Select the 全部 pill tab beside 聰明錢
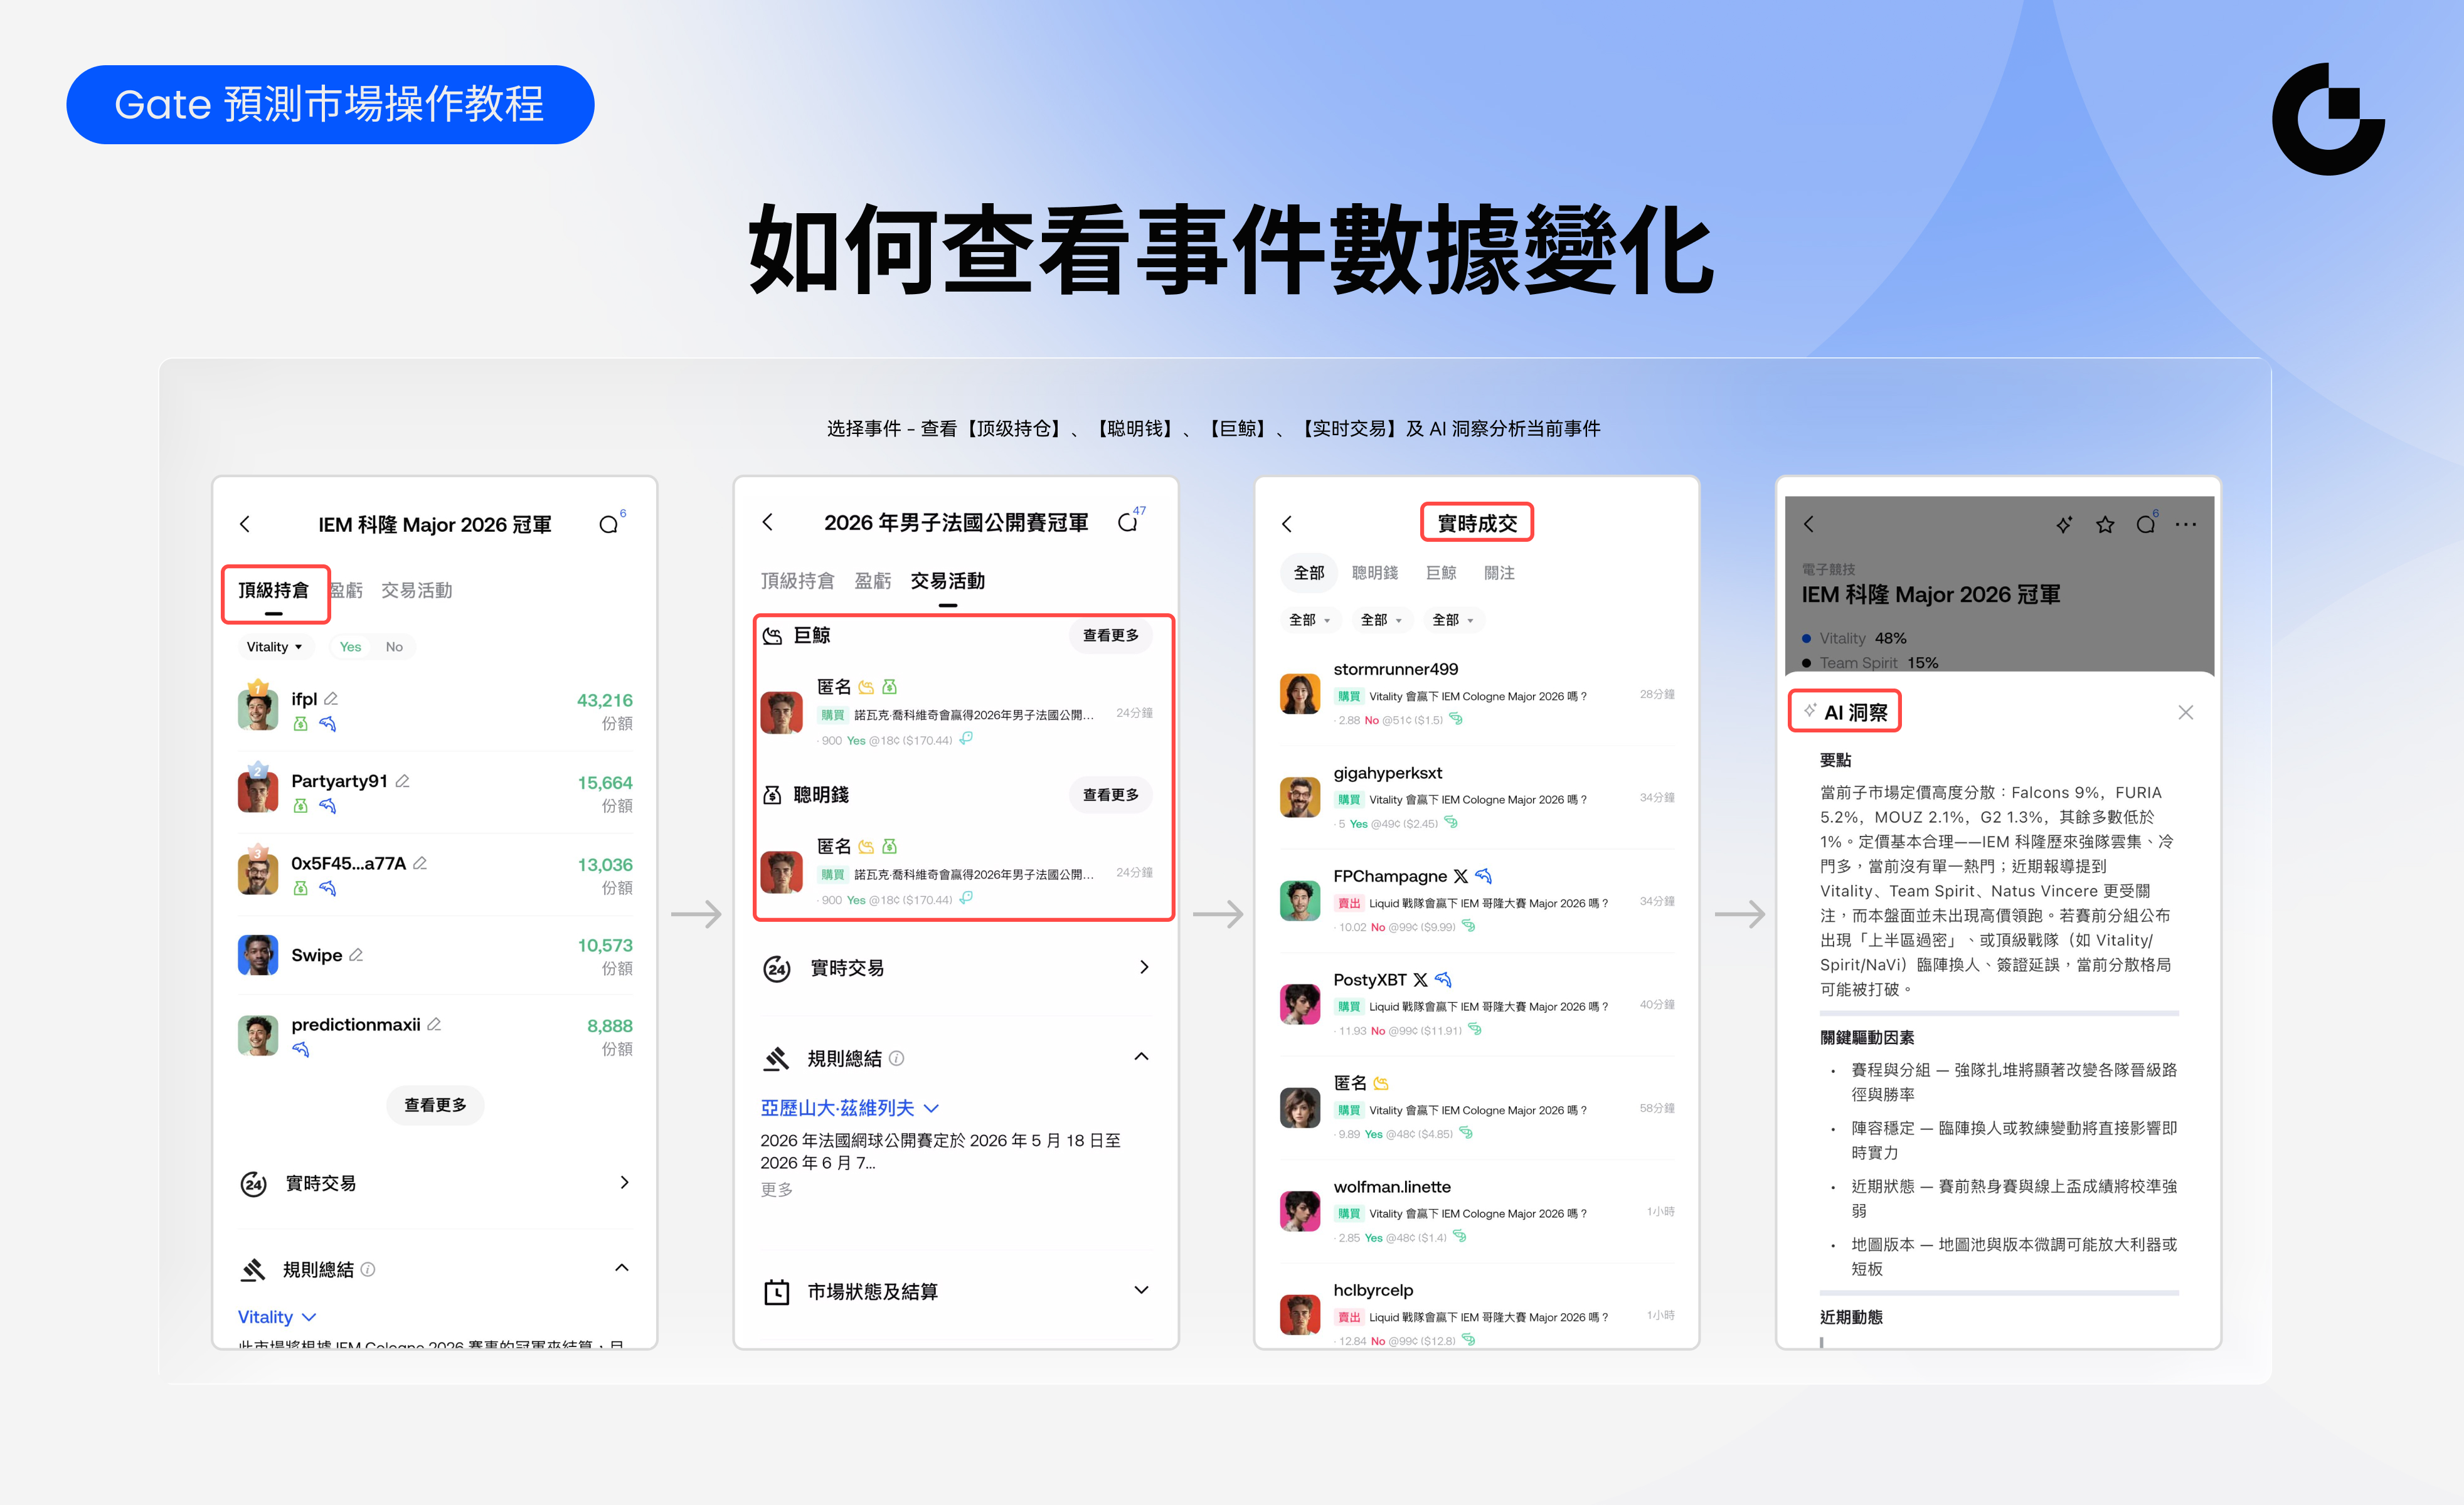This screenshot has width=2464, height=1505. [x=1309, y=573]
